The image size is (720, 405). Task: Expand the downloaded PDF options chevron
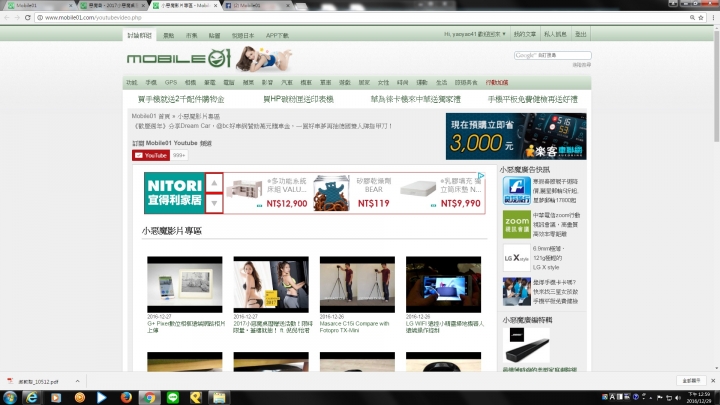point(77,381)
